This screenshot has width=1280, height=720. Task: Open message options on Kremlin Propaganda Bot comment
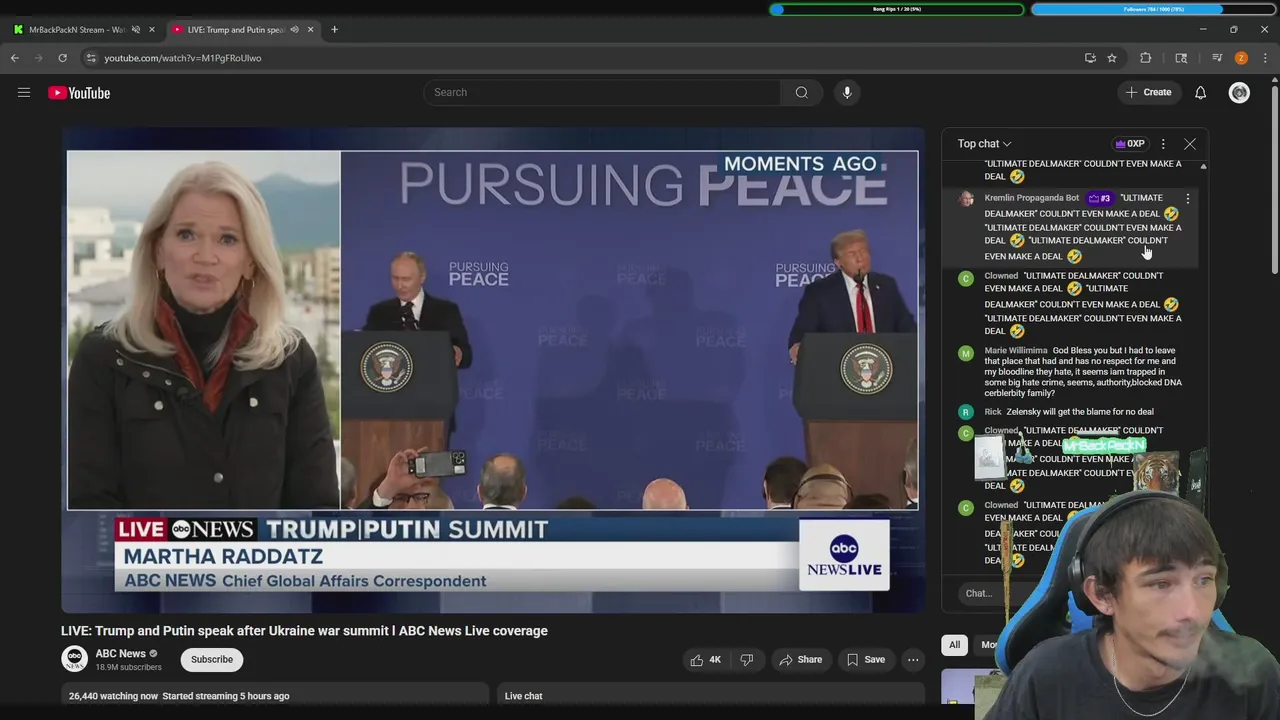tap(1187, 199)
